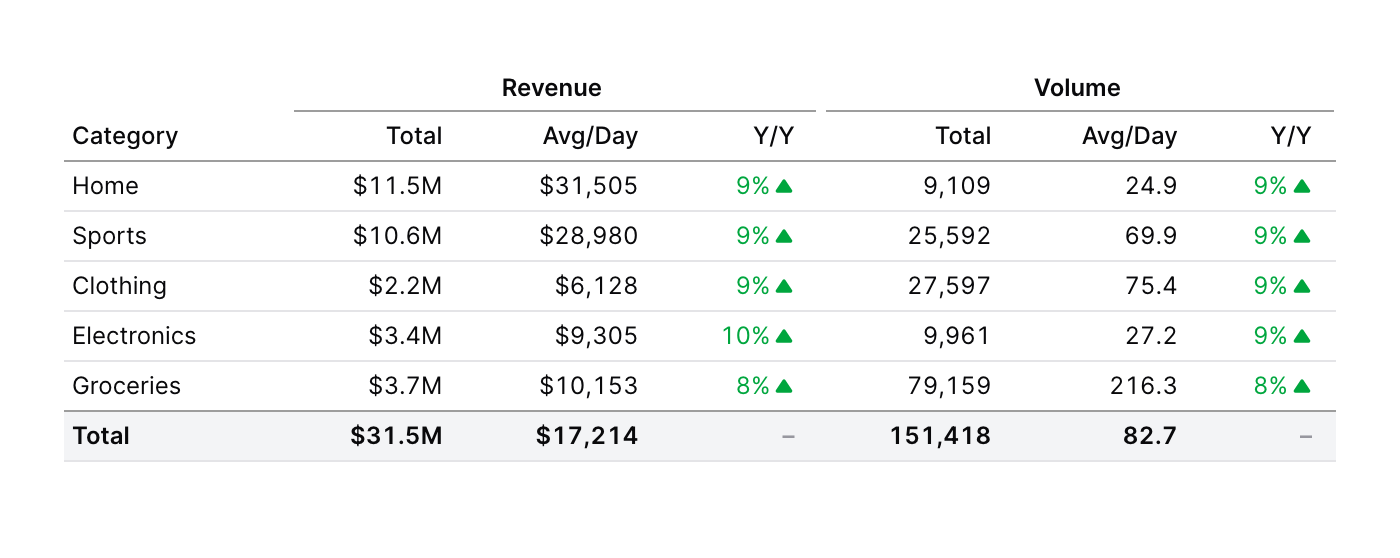Click the Groceries volume Y/Y up arrow
Viewport: 1400px width, 558px height.
[1301, 386]
